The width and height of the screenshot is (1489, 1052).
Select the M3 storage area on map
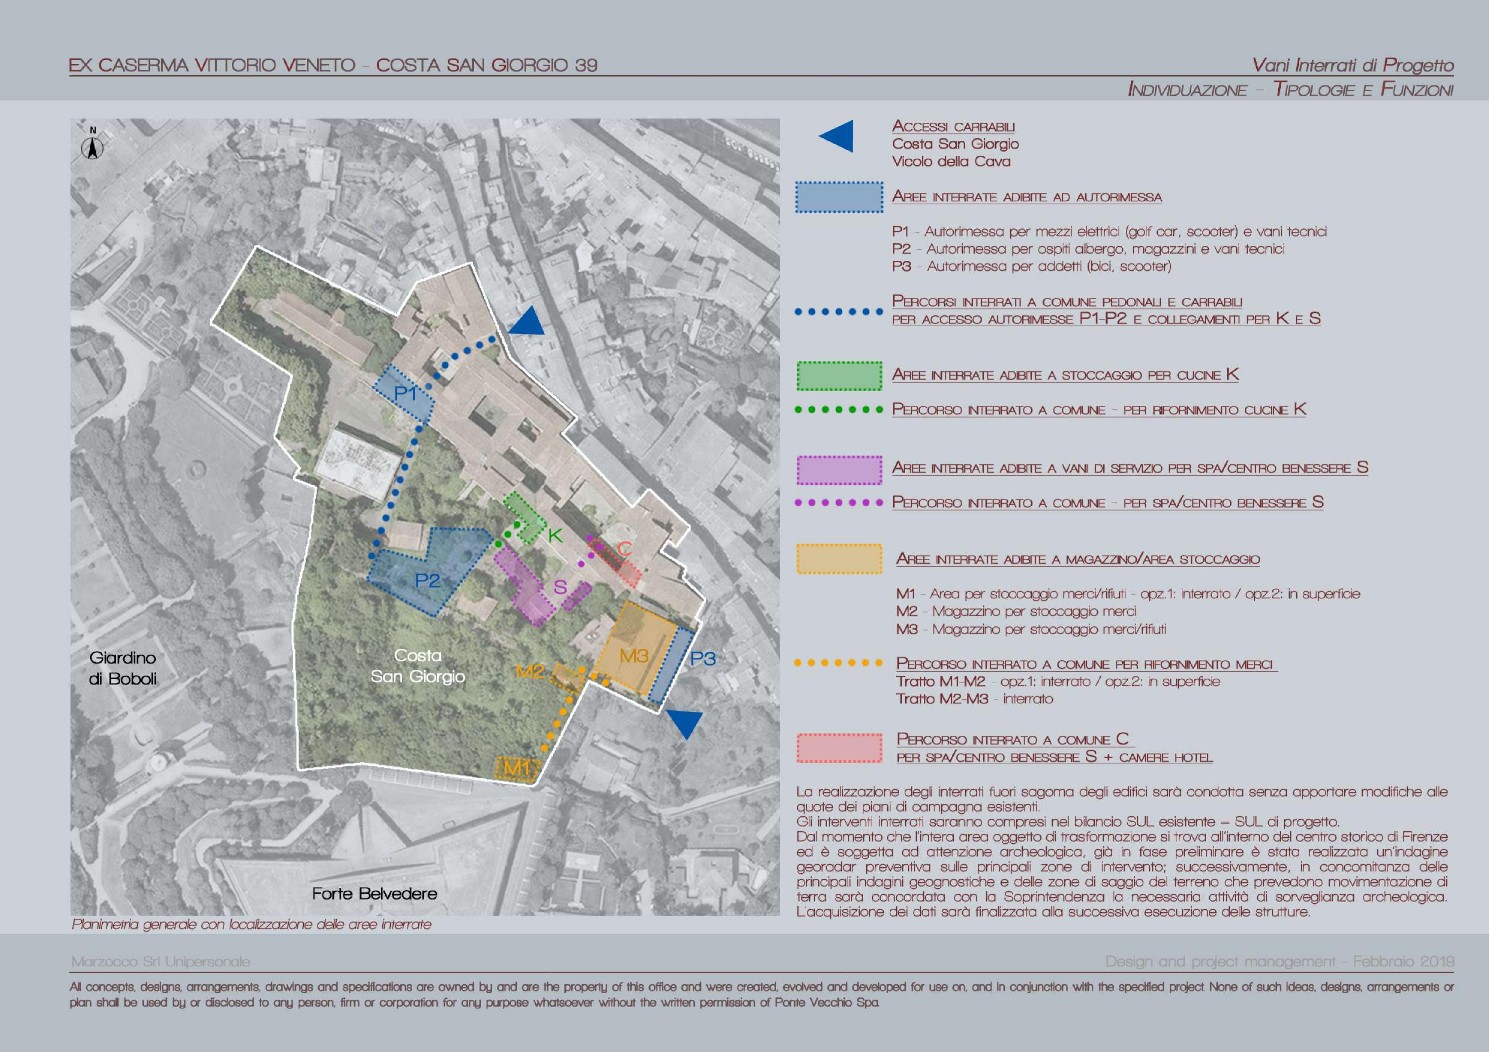(x=635, y=652)
